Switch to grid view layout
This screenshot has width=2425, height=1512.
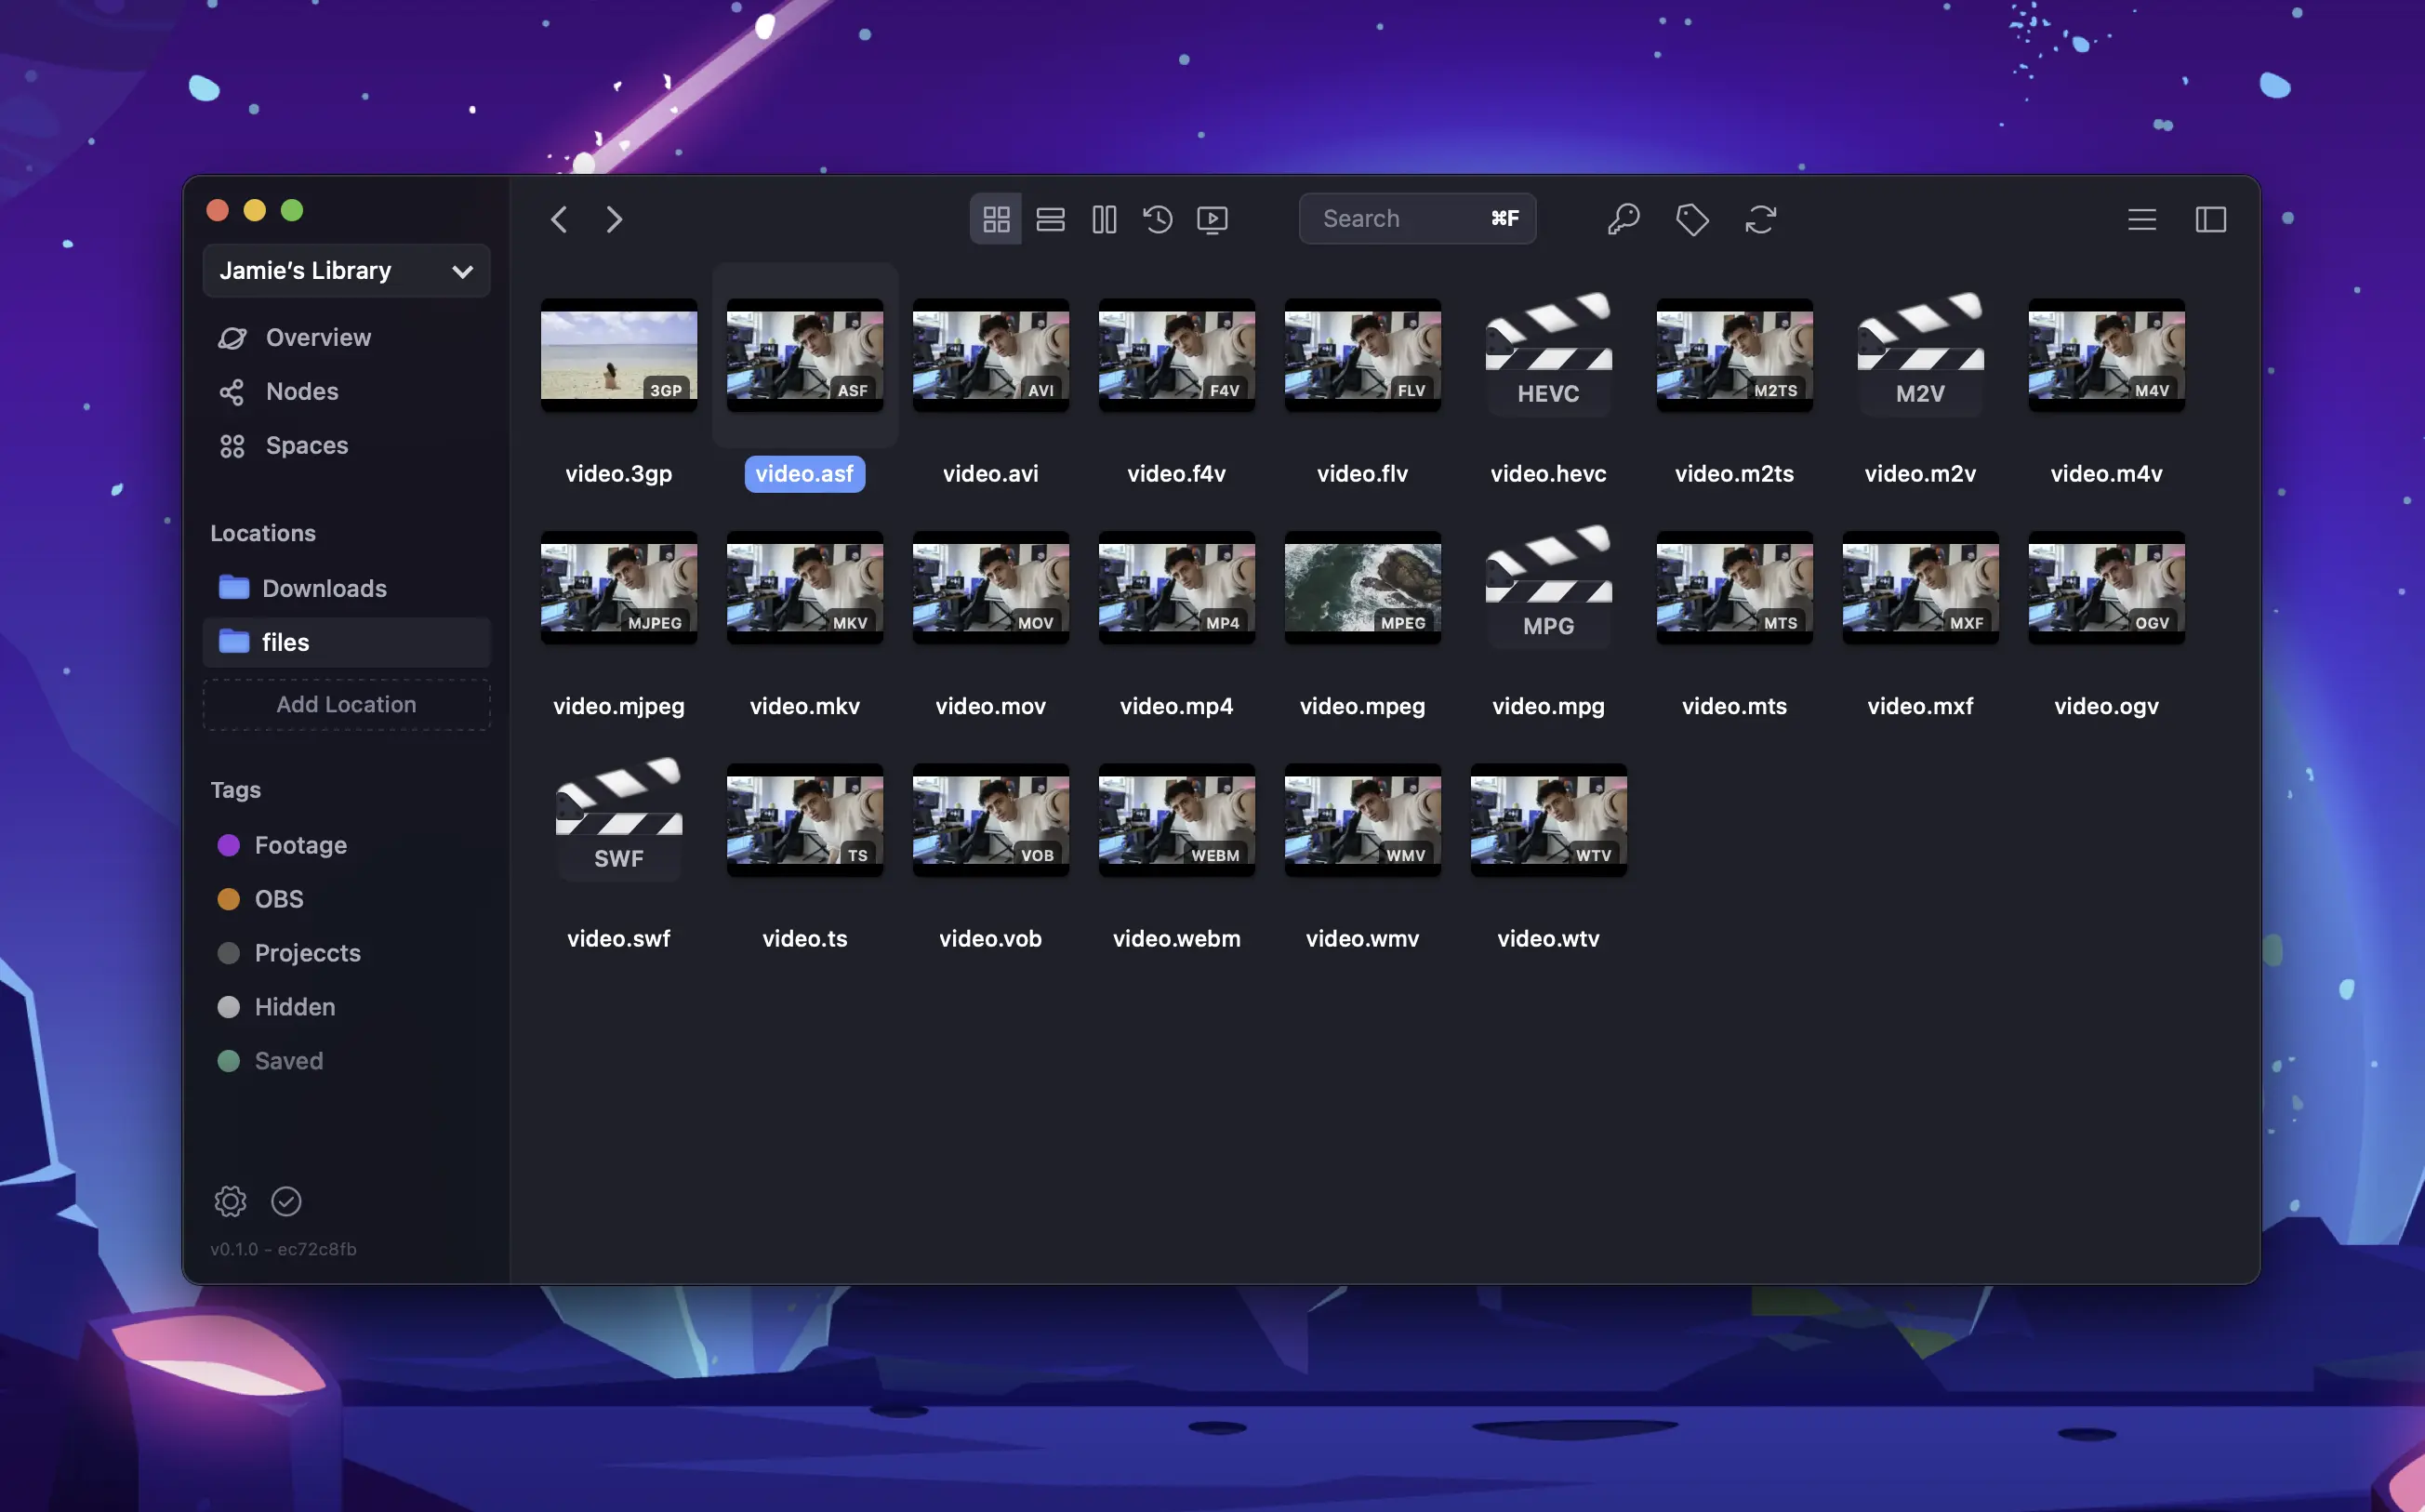[995, 219]
